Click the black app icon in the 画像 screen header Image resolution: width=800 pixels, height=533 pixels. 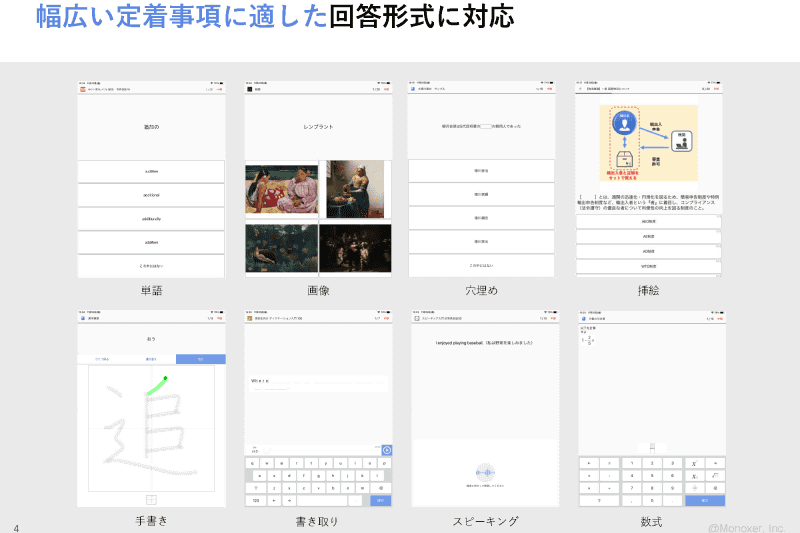[249, 89]
